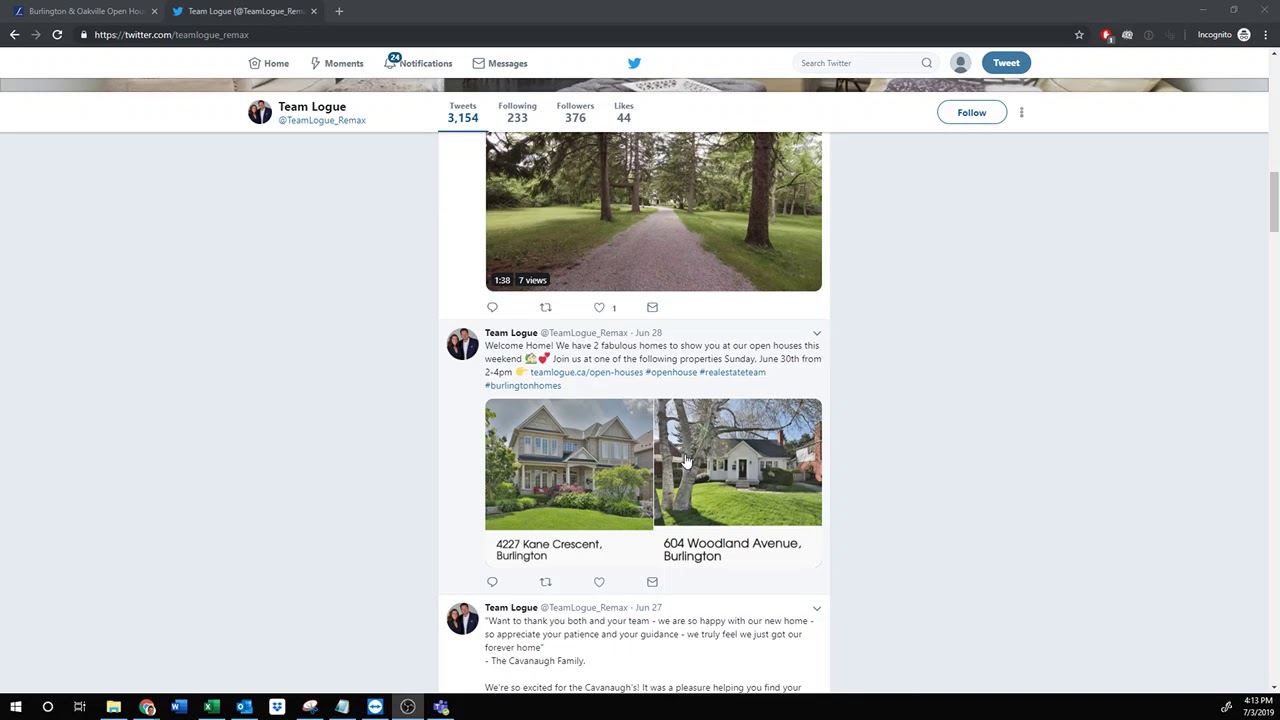
Task: Open Task View on the taskbar
Action: point(80,707)
